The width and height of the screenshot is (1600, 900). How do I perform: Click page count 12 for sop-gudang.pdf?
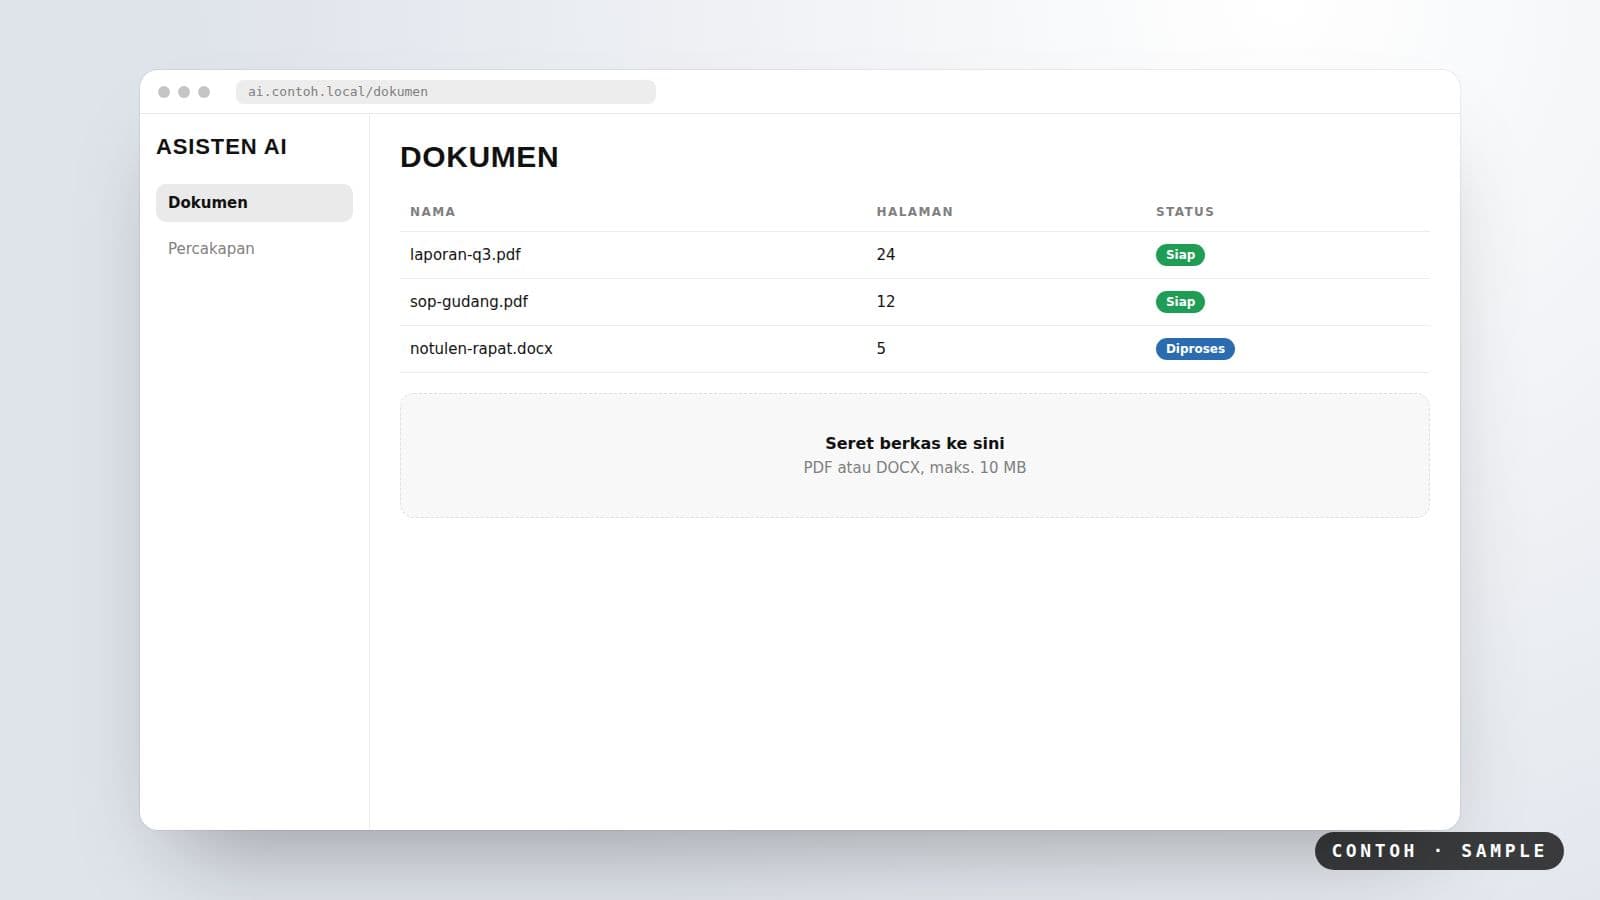886,302
